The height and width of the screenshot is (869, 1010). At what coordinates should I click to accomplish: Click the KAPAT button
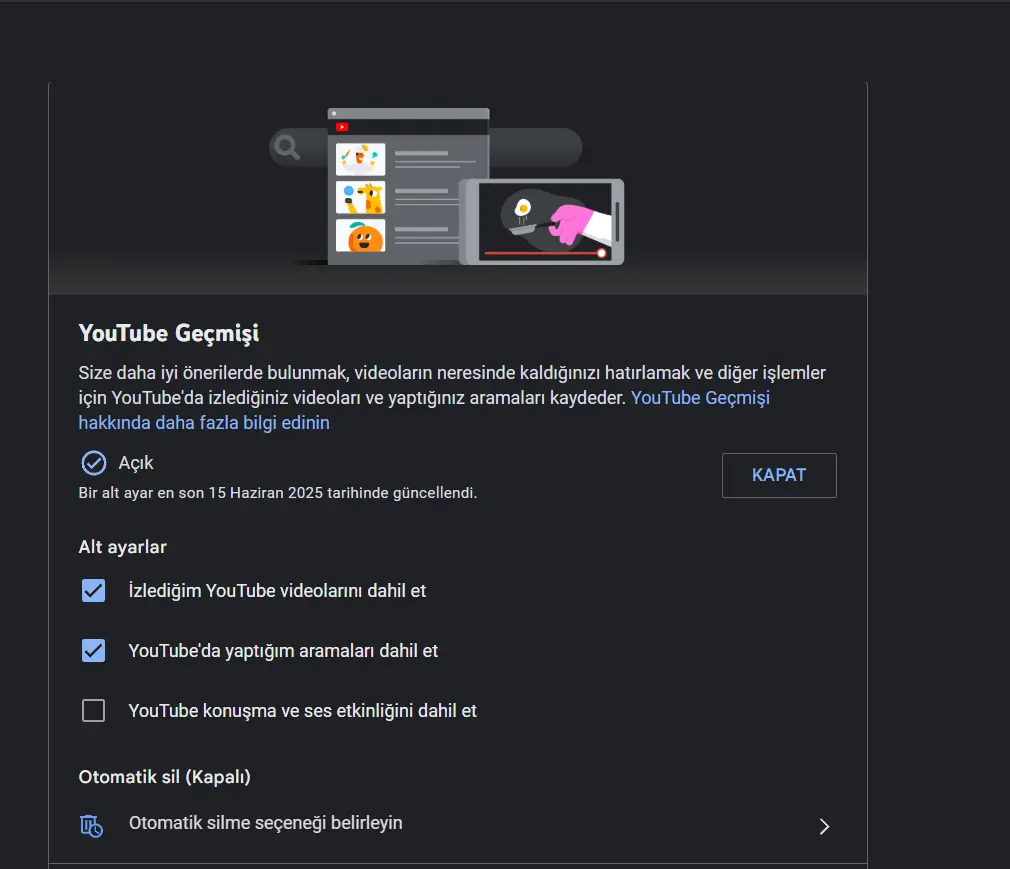tap(779, 475)
